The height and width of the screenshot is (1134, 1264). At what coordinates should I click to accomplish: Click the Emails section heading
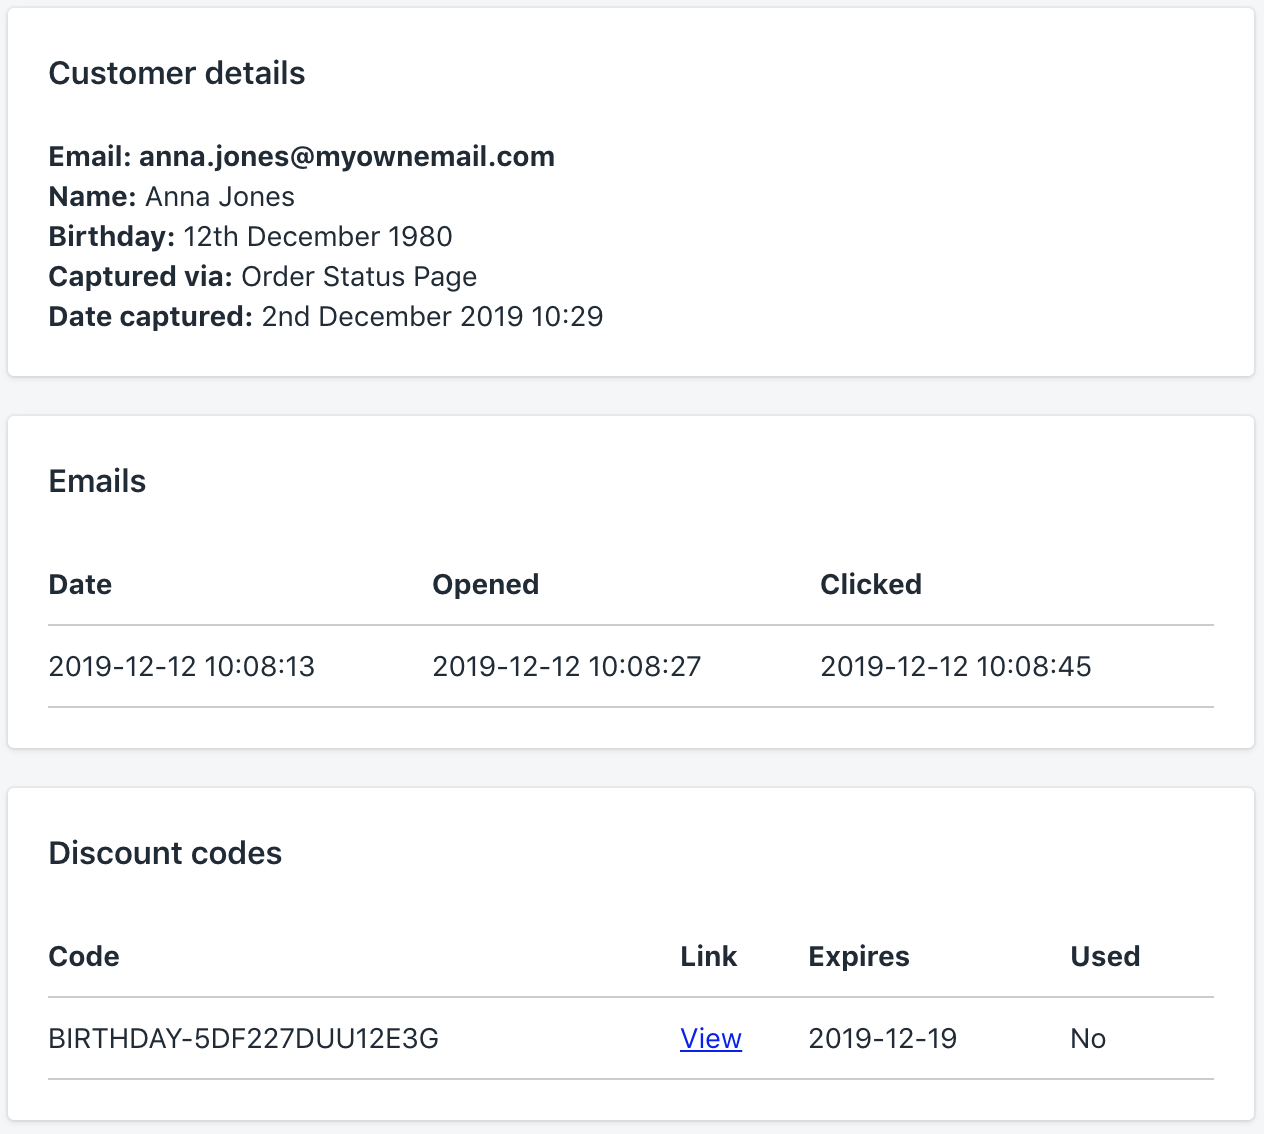[x=97, y=482]
